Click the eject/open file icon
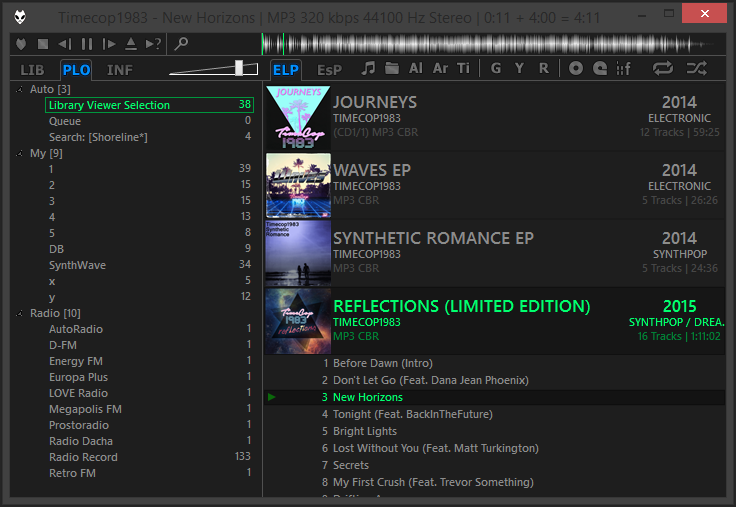 tap(131, 44)
